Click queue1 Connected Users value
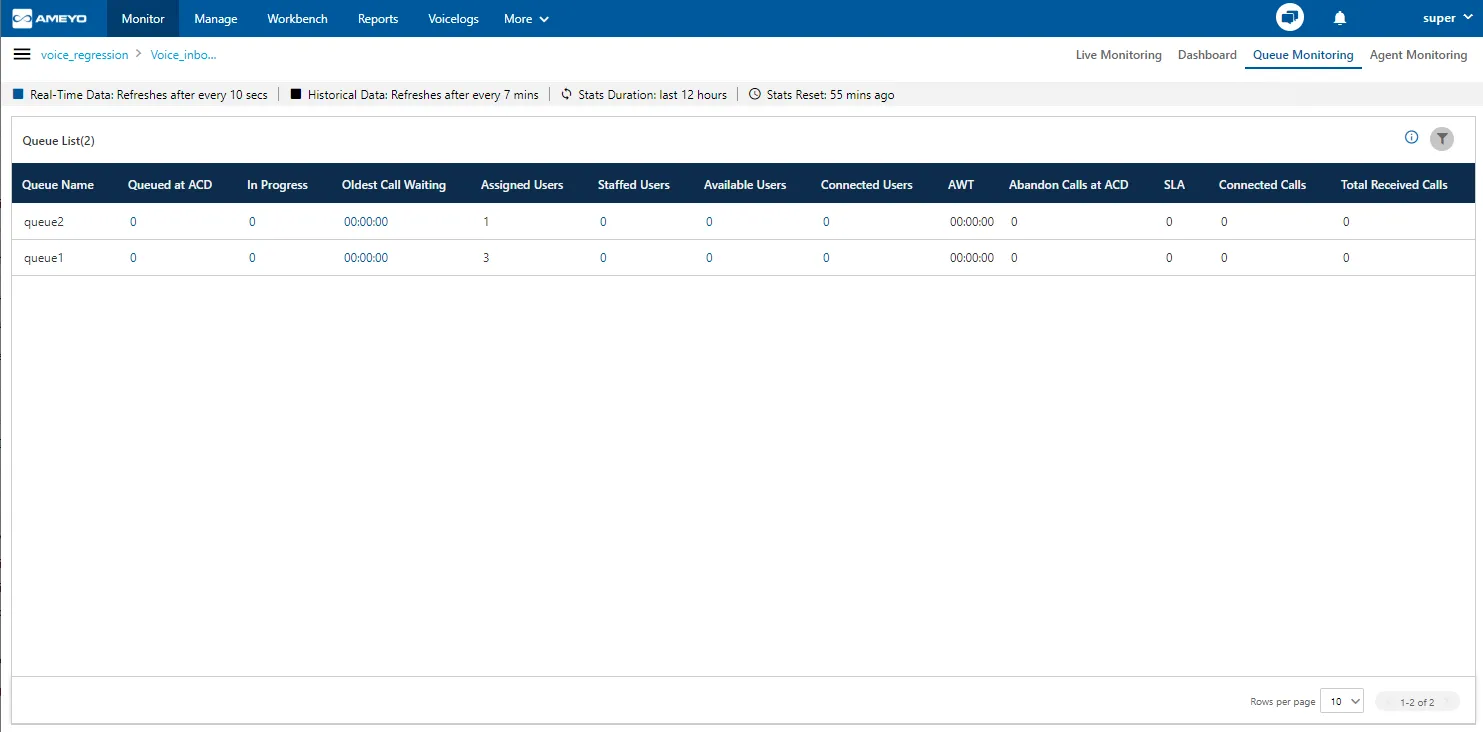1483x732 pixels. [x=826, y=258]
